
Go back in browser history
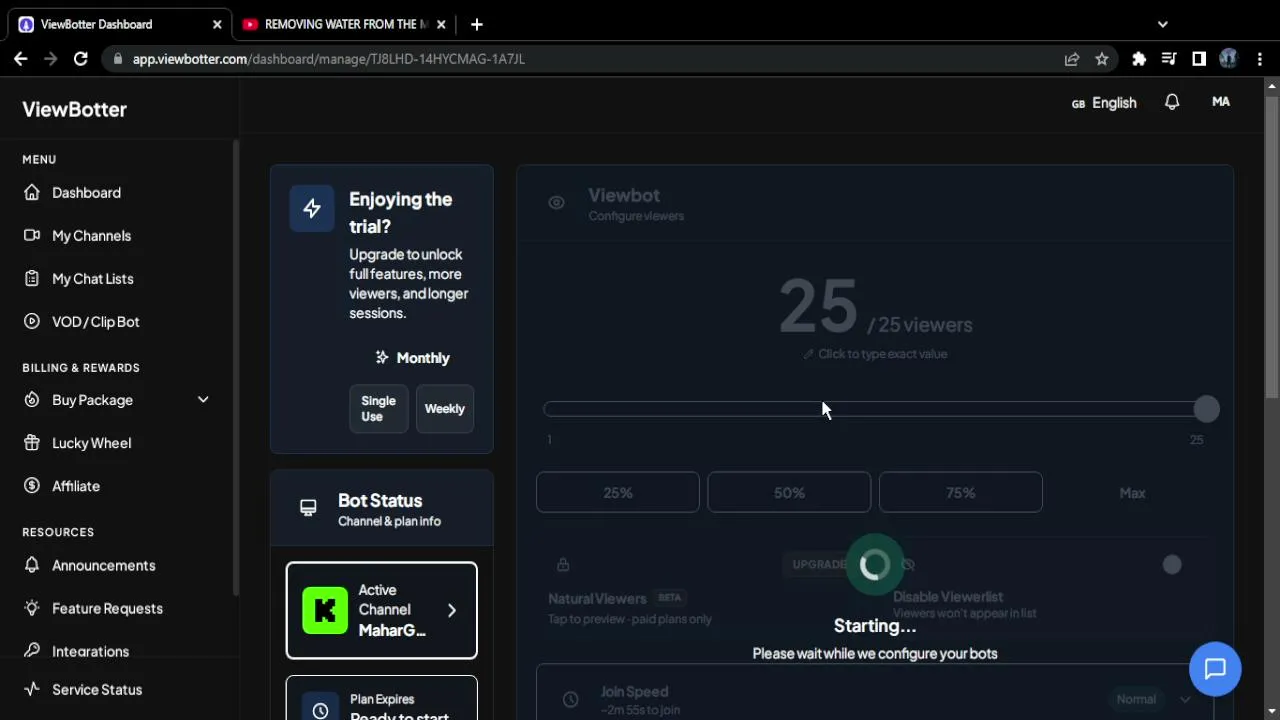[x=21, y=59]
